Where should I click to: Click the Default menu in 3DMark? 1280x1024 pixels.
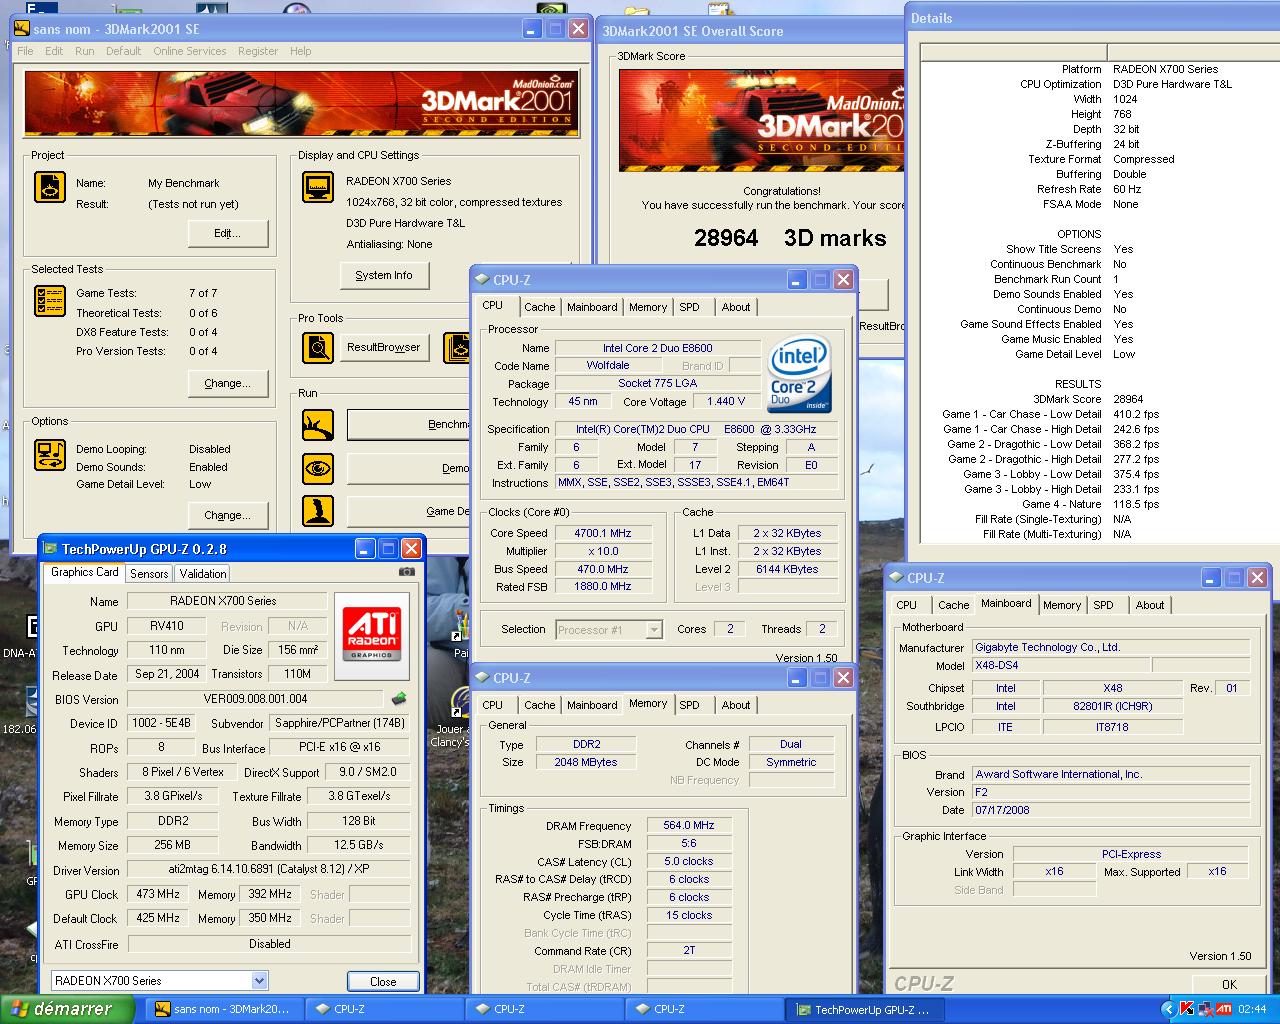click(x=123, y=51)
